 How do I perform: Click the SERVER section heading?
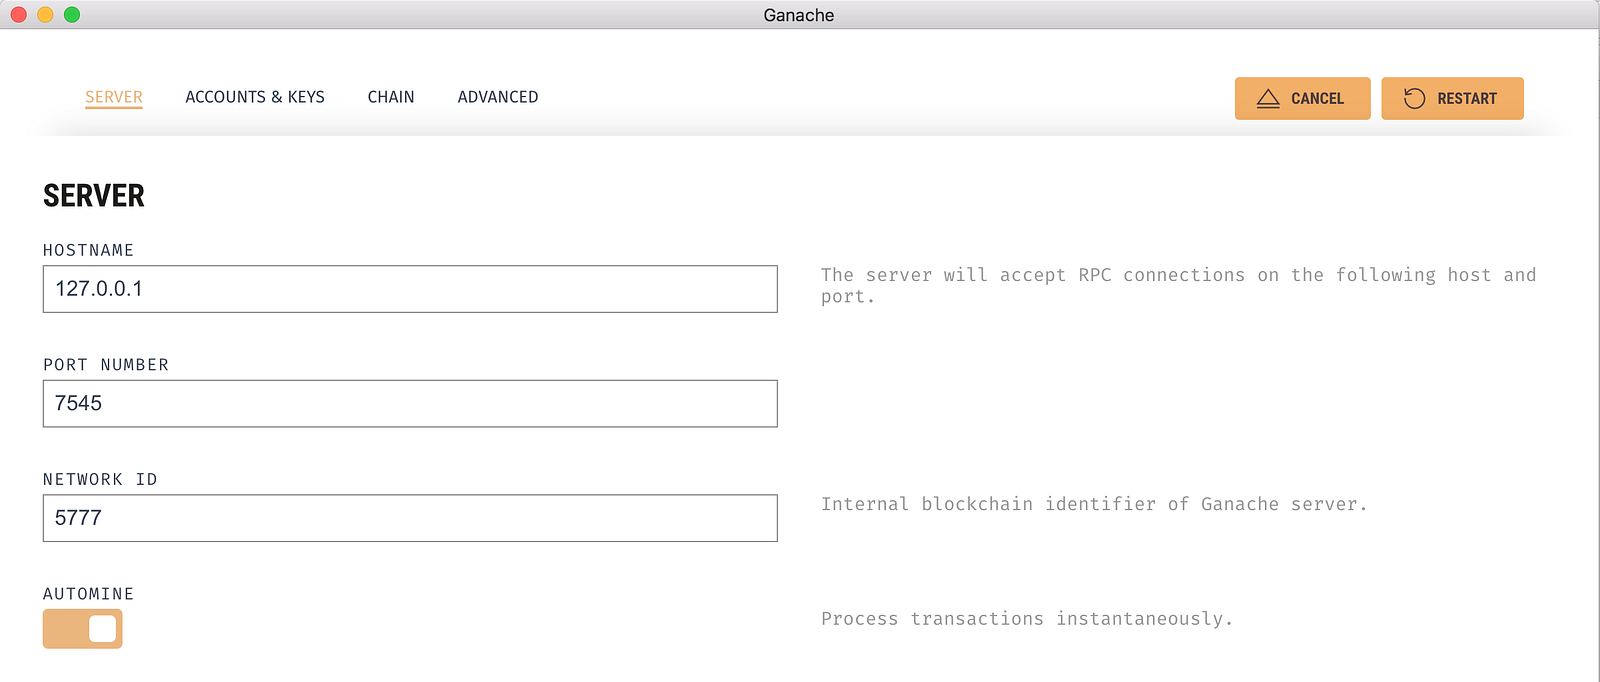point(94,196)
